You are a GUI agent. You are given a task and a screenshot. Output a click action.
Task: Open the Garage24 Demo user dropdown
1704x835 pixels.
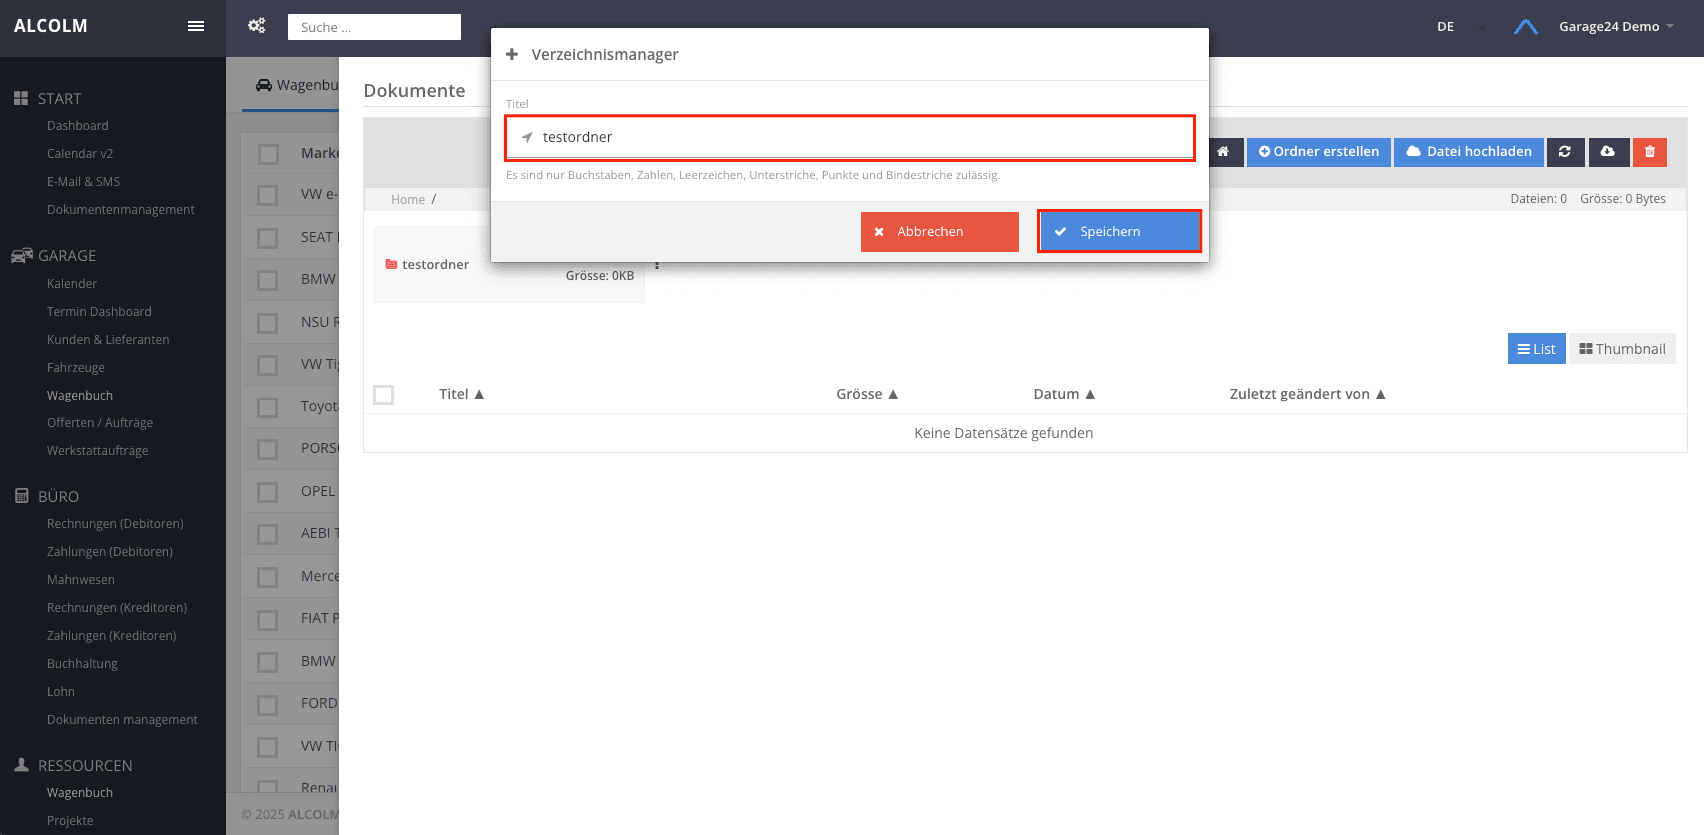coord(1616,27)
